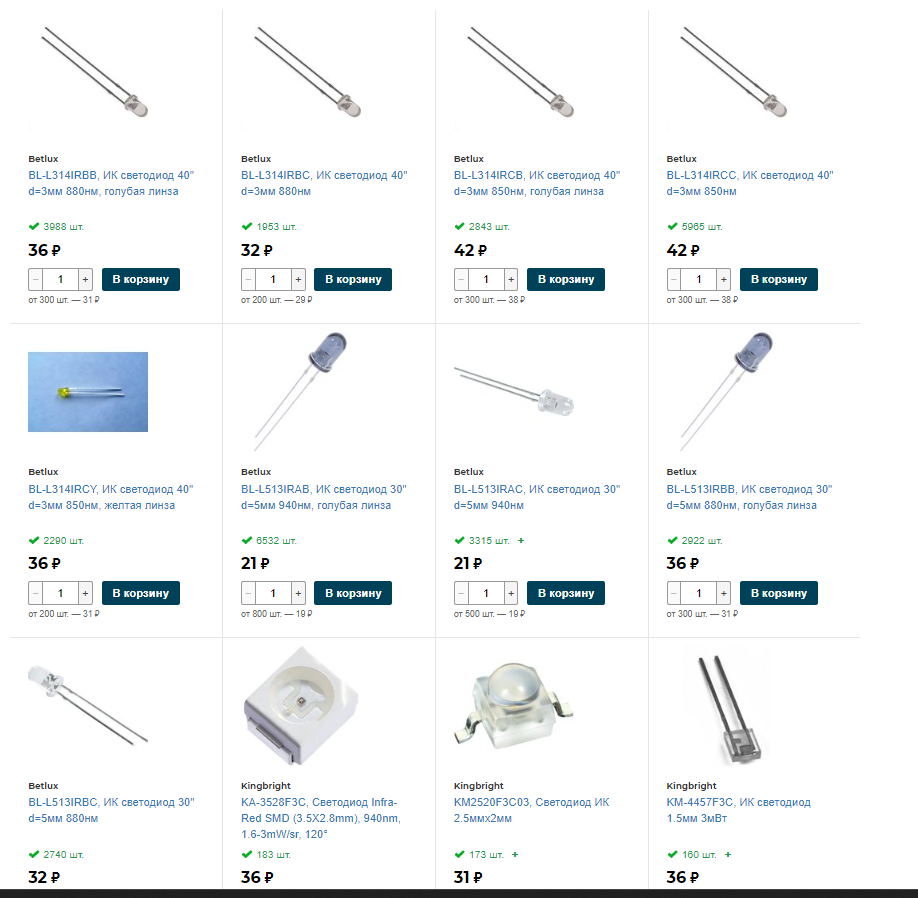Image resolution: width=918 pixels, height=898 pixels.
Task: Click green plus icon next to 160 шт.
Action: 728,854
